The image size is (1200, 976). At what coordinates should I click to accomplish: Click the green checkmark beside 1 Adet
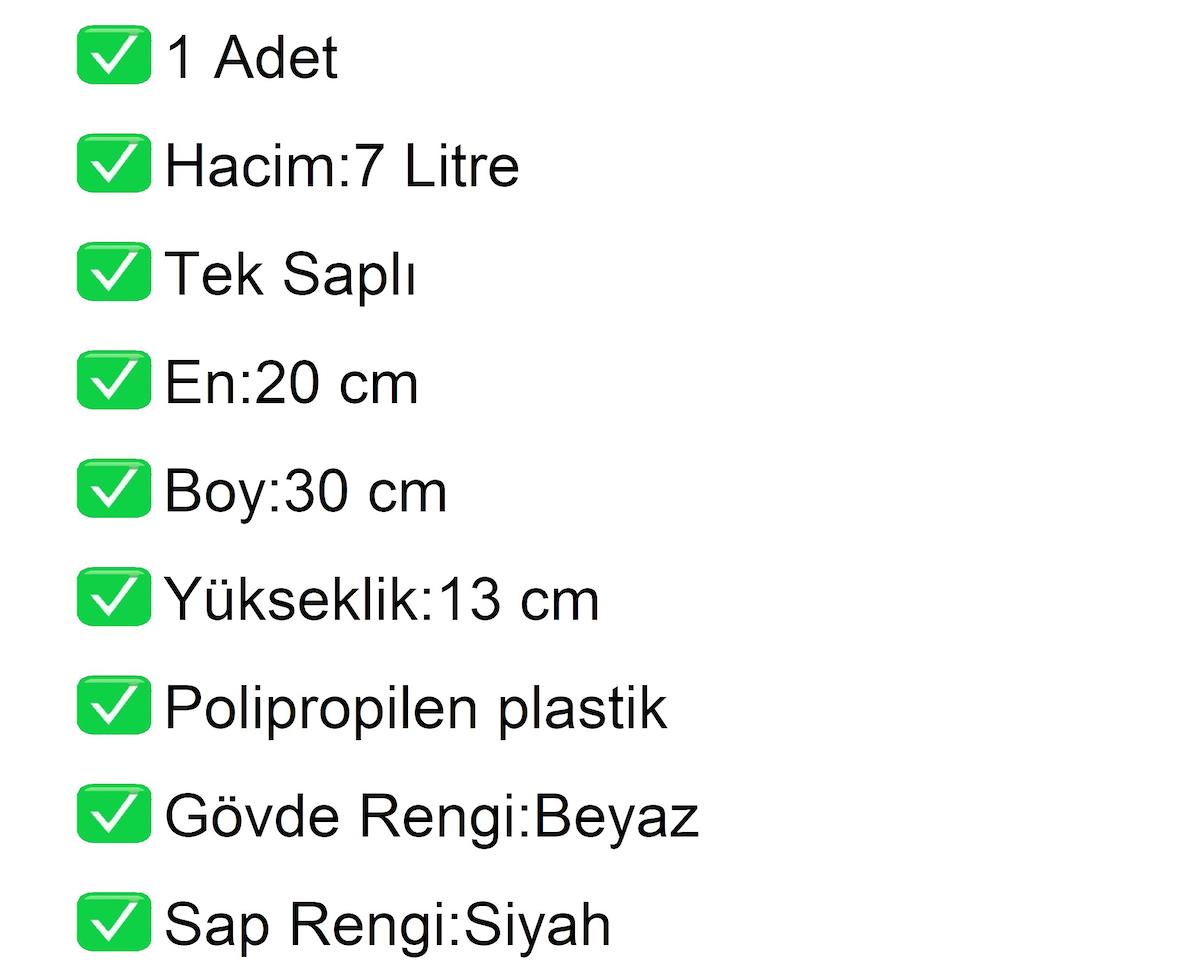113,56
